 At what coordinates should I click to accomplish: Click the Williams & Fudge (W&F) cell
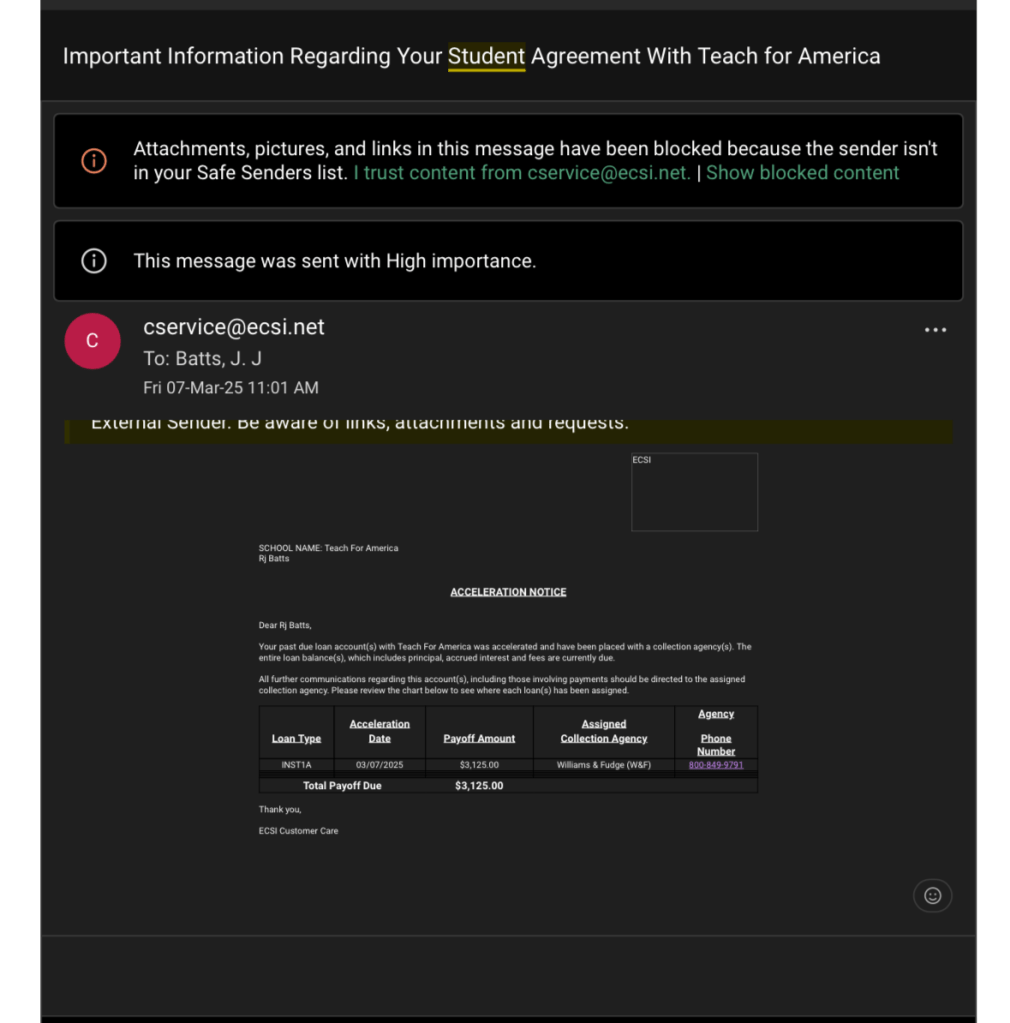pos(603,765)
